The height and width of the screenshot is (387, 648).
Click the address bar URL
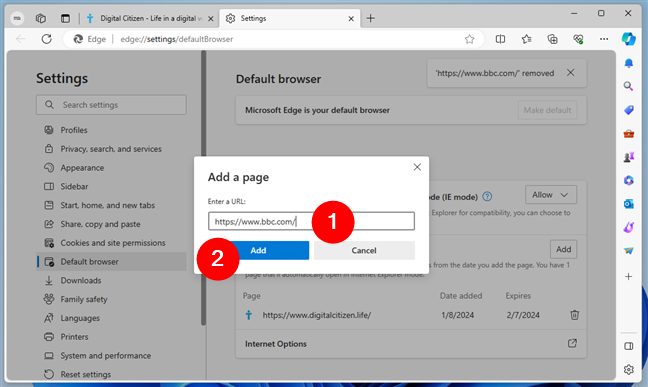(x=176, y=39)
